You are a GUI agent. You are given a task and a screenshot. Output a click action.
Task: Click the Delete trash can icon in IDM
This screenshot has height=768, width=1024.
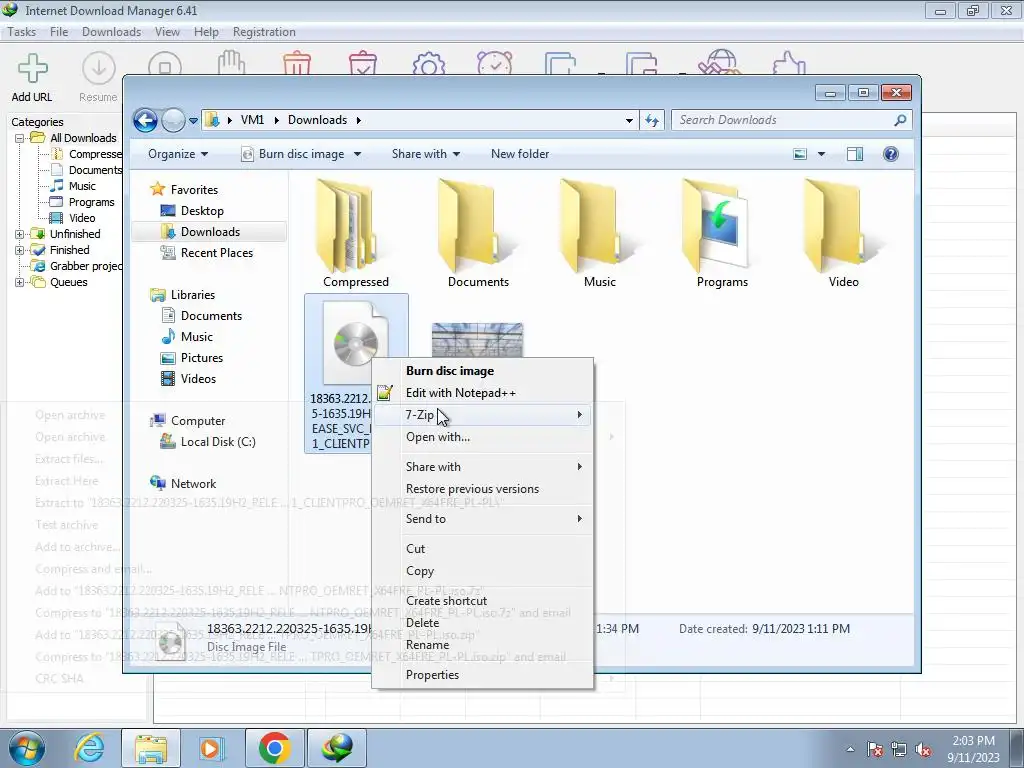[296, 64]
